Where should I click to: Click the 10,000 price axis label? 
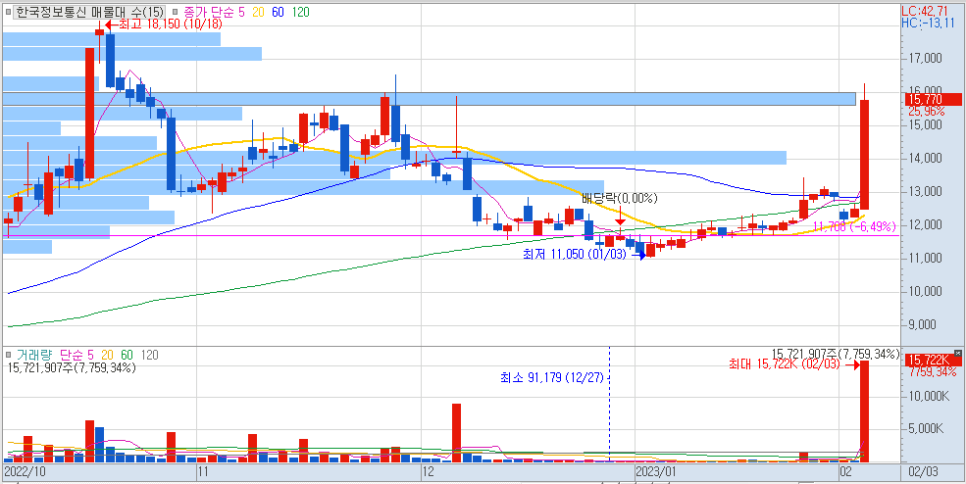924,291
